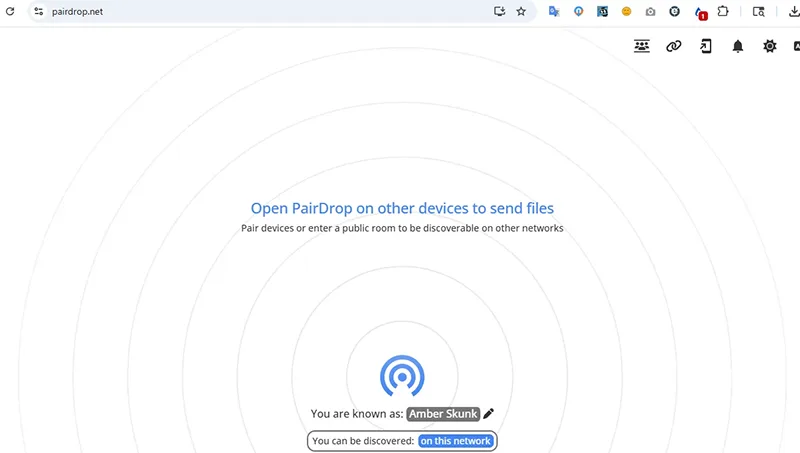Click the PairDrop radar logo
This screenshot has width=800, height=453.
402,376
